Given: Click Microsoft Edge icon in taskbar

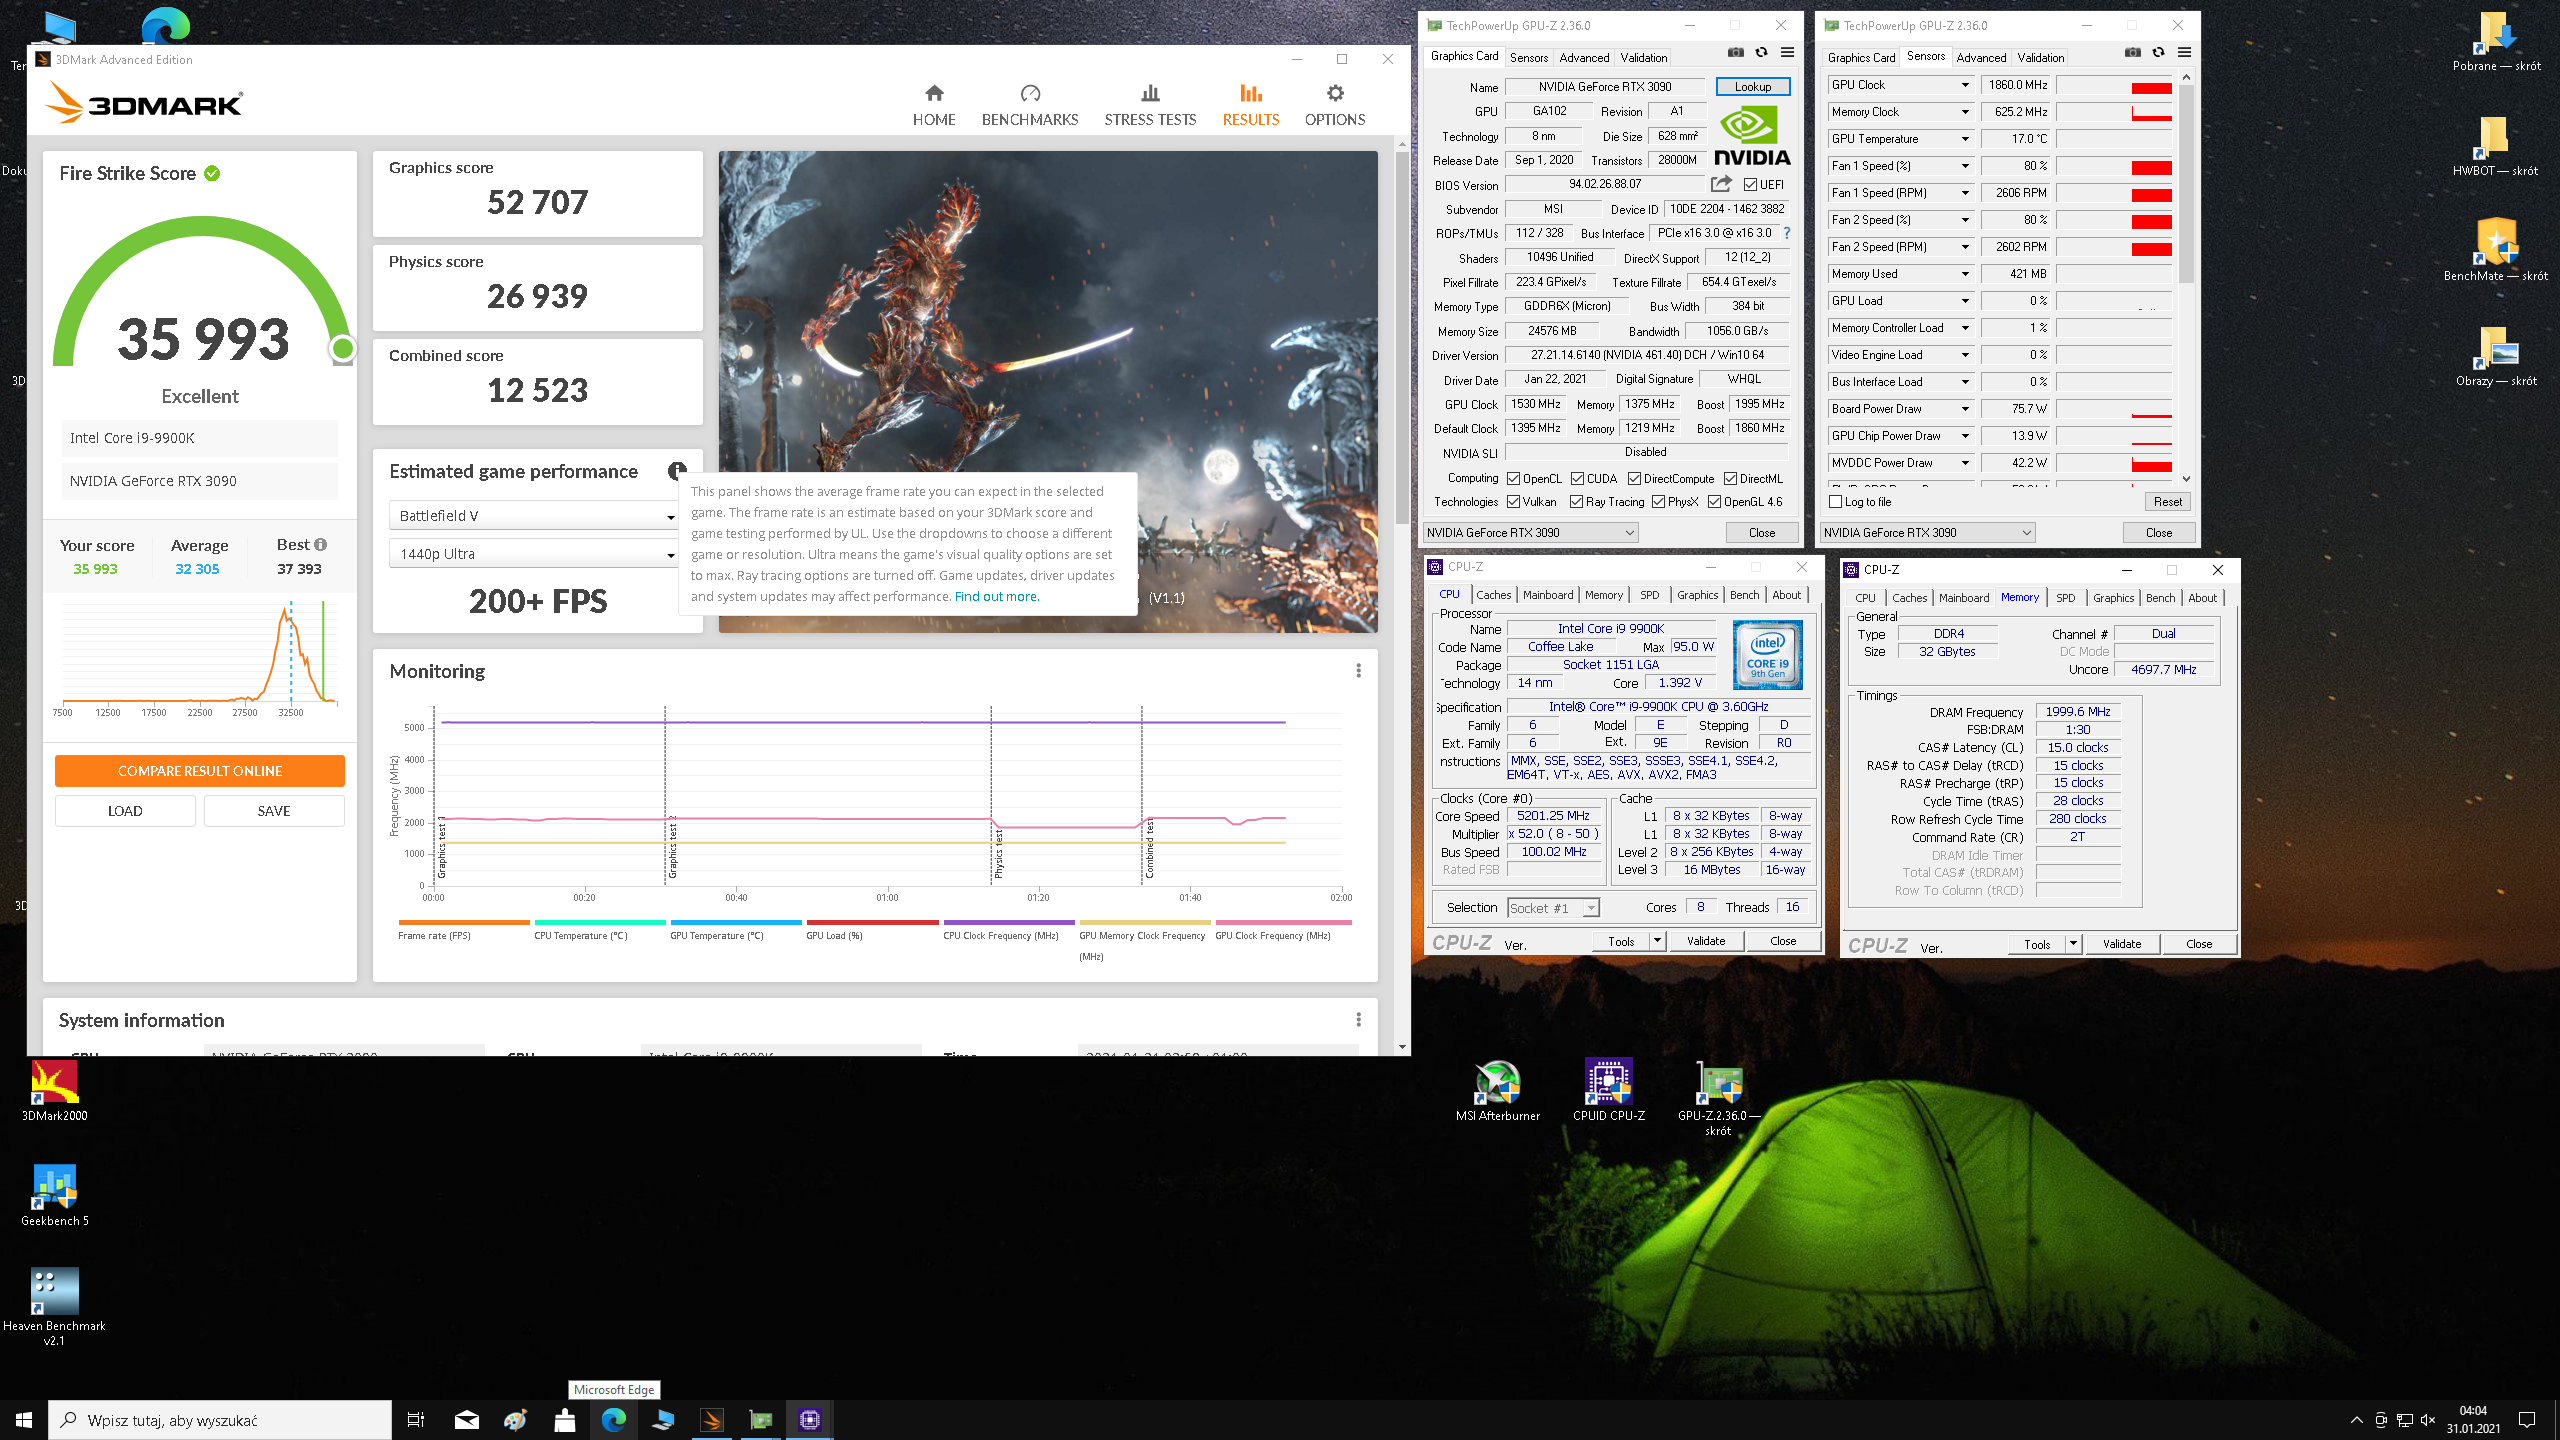Looking at the screenshot, I should tap(613, 1419).
